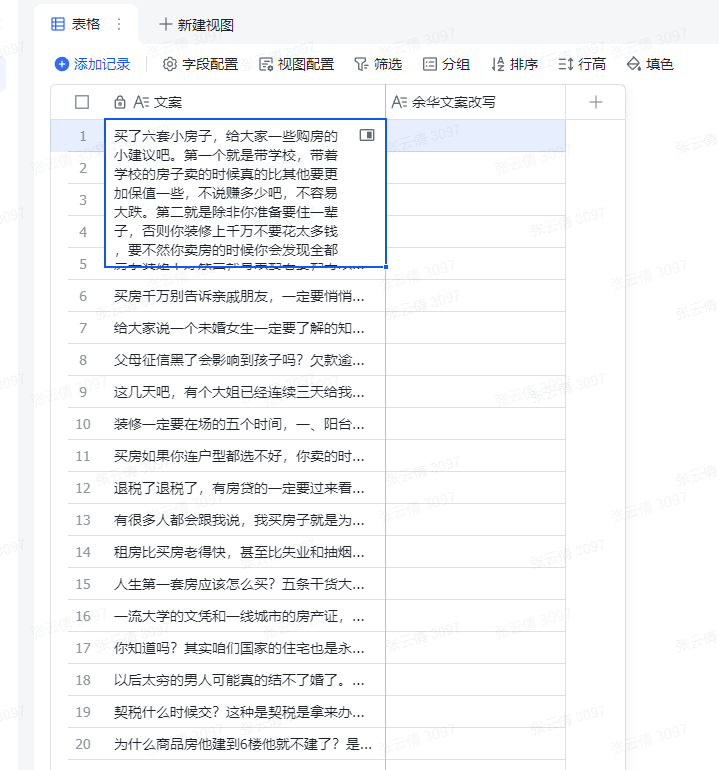719x770 pixels.
Task: Click the cell starting 这几天吧，有个大姐
Action: point(245,392)
